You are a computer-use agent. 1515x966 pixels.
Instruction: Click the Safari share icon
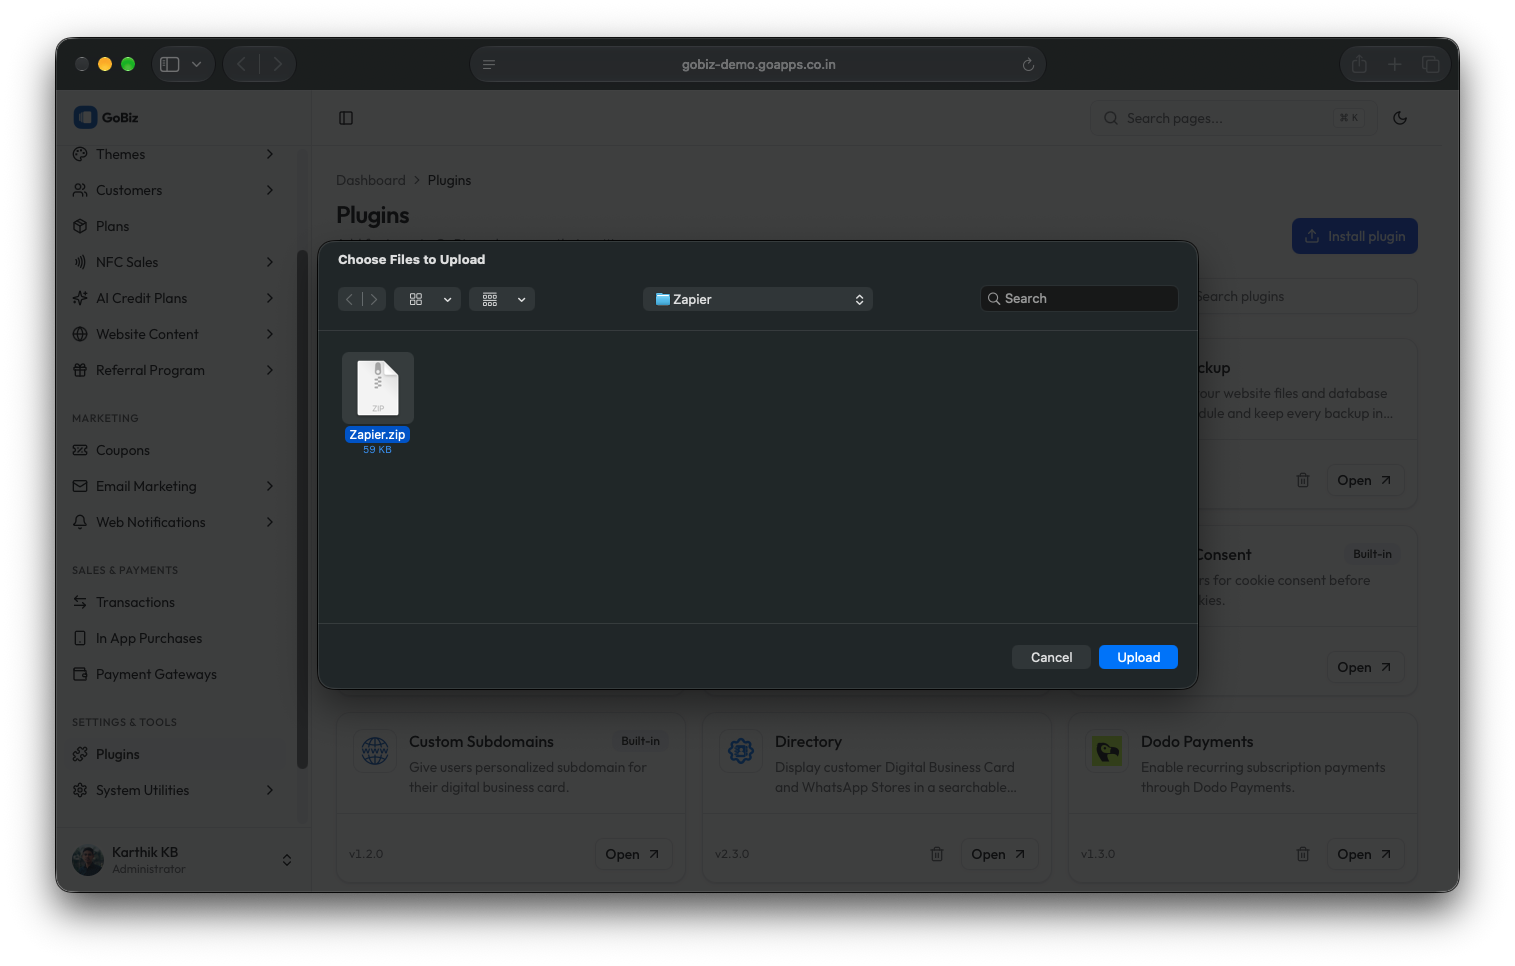(1359, 65)
